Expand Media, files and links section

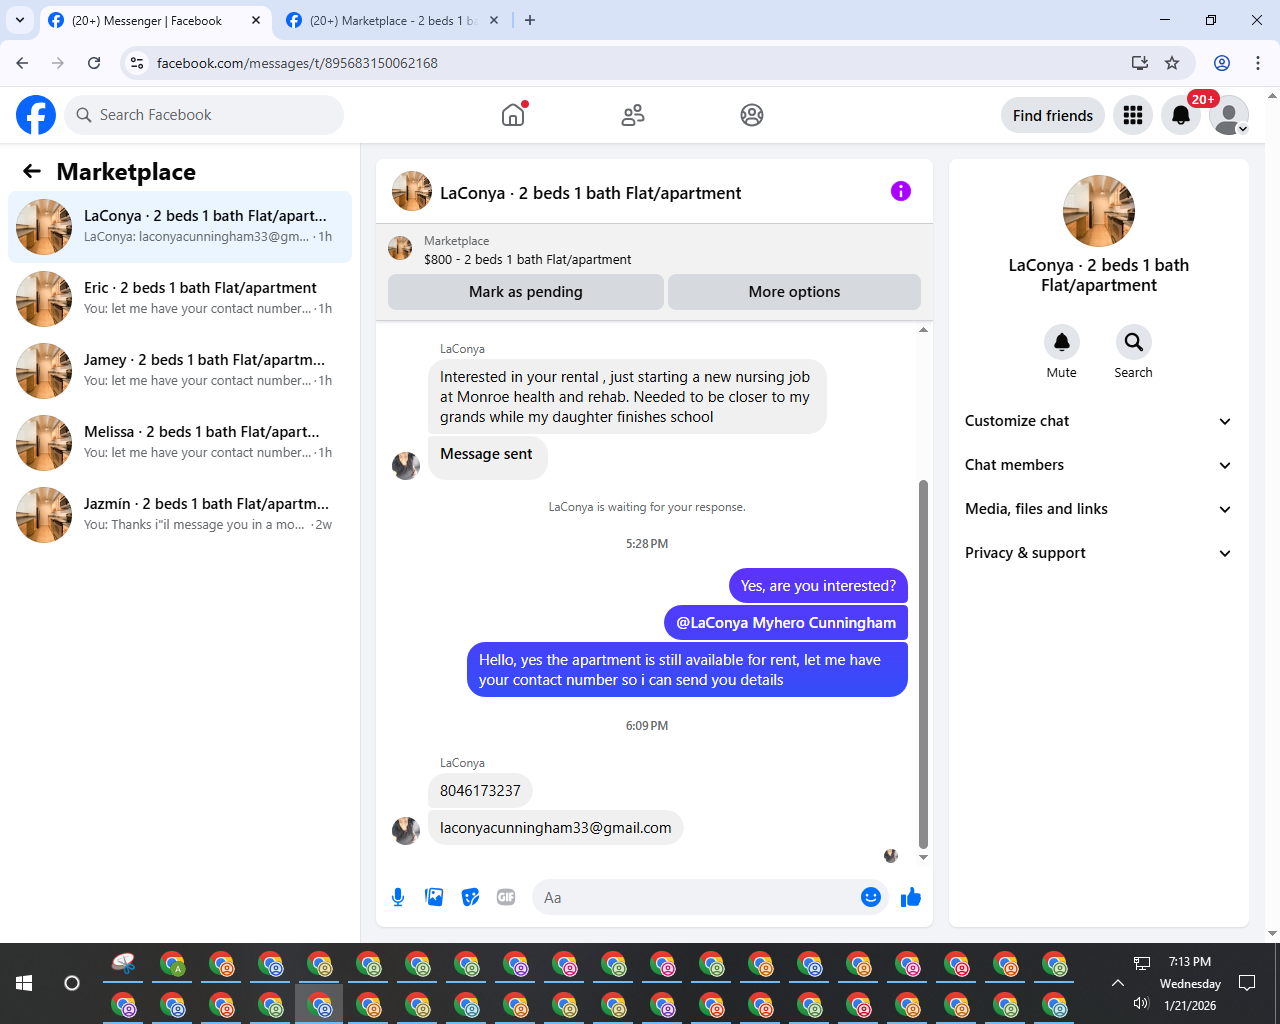coord(1098,509)
